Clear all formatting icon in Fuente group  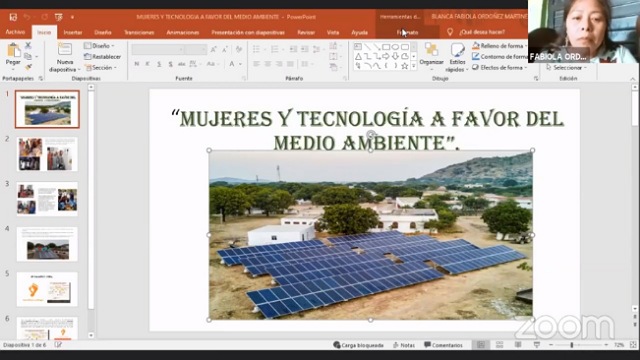coord(239,49)
